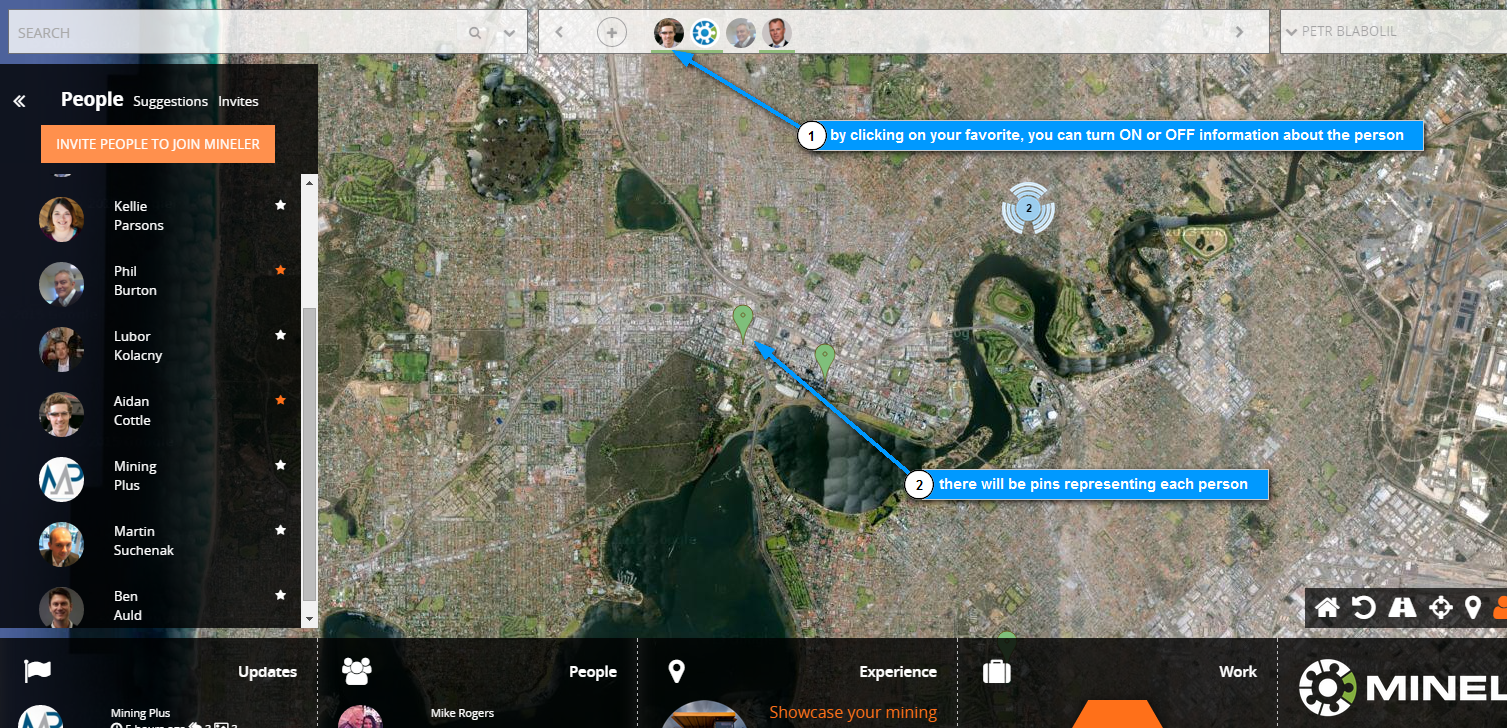Click the people list vertical scrollbar
Image resolution: width=1507 pixels, height=728 pixels.
tap(309, 450)
